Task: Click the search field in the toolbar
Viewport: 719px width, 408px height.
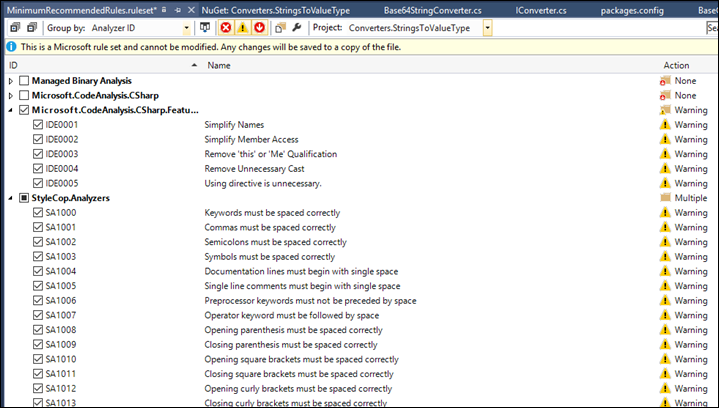Action: pos(712,28)
